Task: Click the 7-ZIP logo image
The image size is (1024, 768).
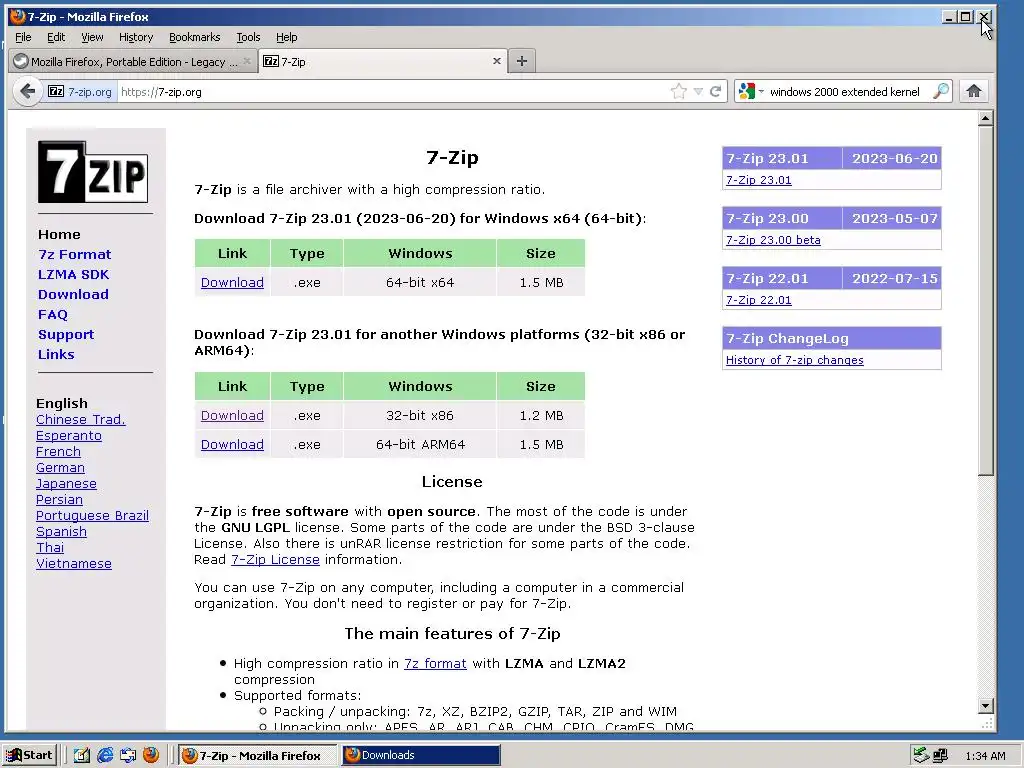Action: (93, 172)
